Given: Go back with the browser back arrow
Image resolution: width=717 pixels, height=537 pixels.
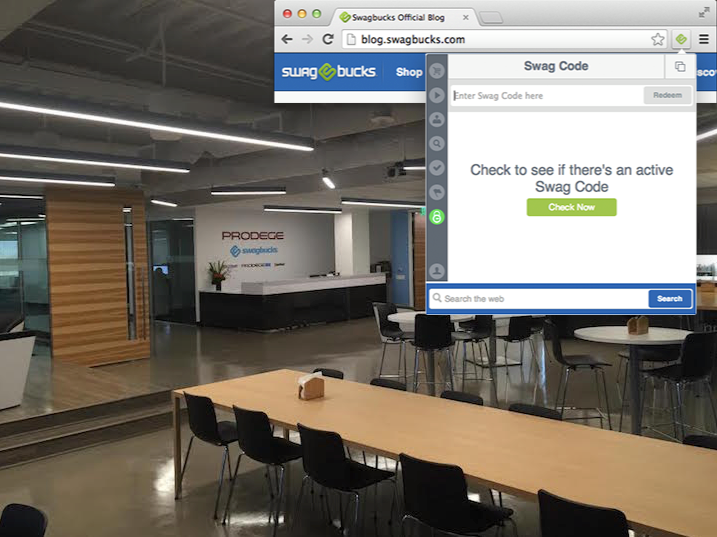Looking at the screenshot, I should coord(287,39).
